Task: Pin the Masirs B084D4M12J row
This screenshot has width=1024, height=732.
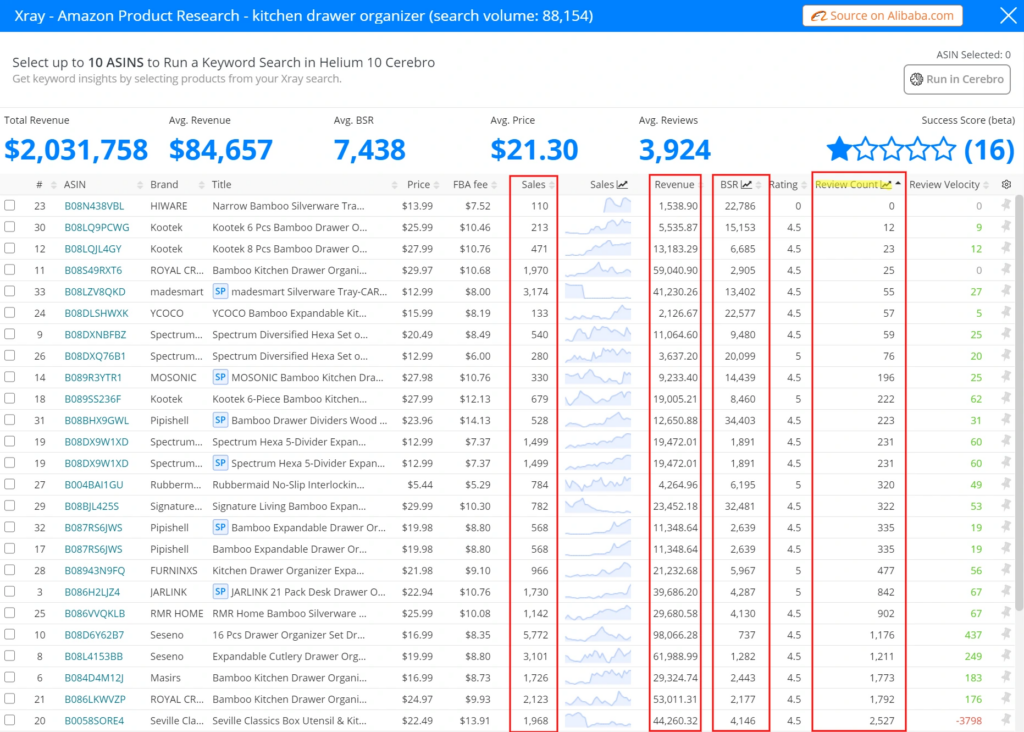Action: (1006, 677)
